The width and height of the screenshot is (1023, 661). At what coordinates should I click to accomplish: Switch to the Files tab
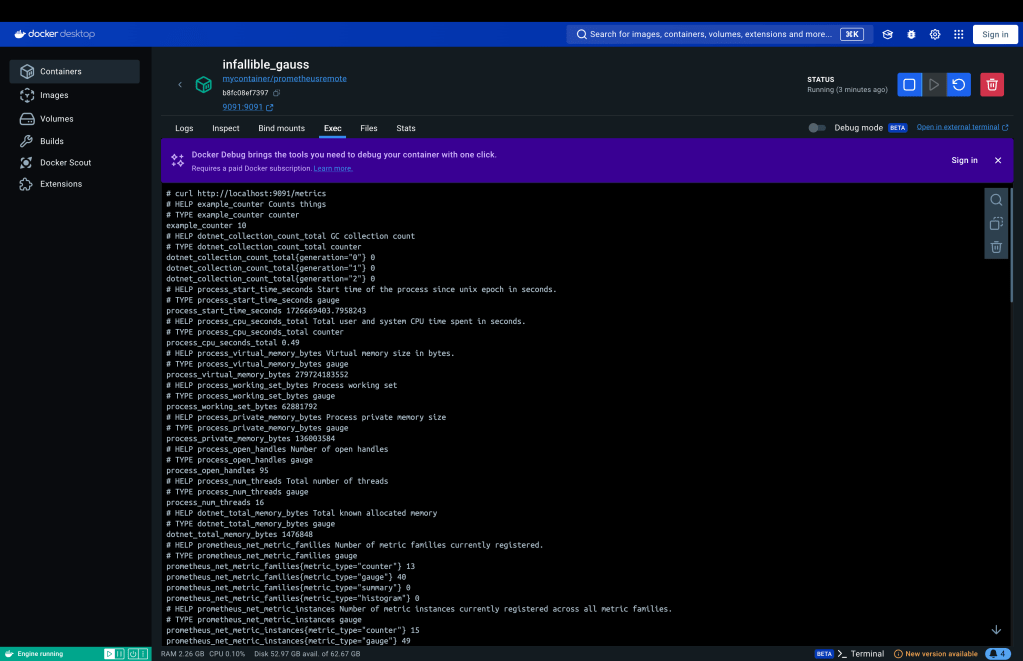369,129
